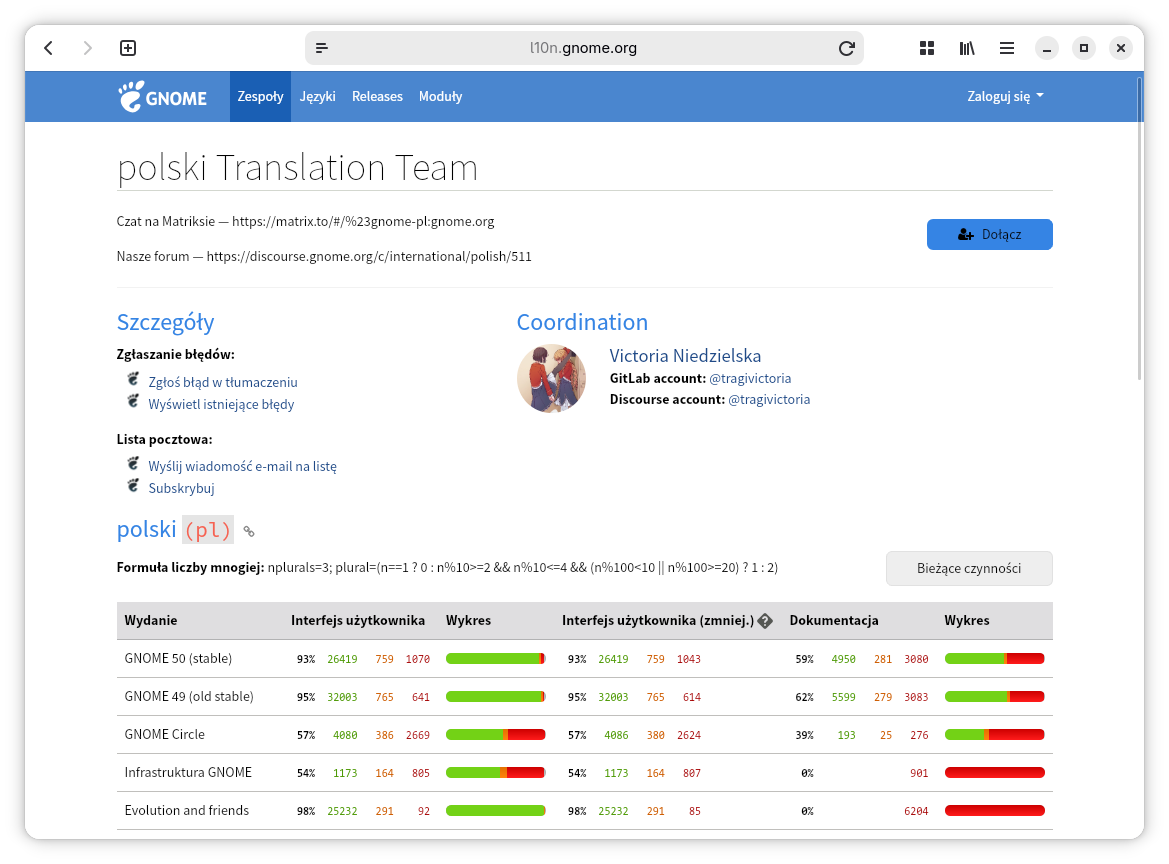This screenshot has width=1169, height=864.
Task: Follow the Subskrybuj mailing list link
Action: click(x=181, y=488)
